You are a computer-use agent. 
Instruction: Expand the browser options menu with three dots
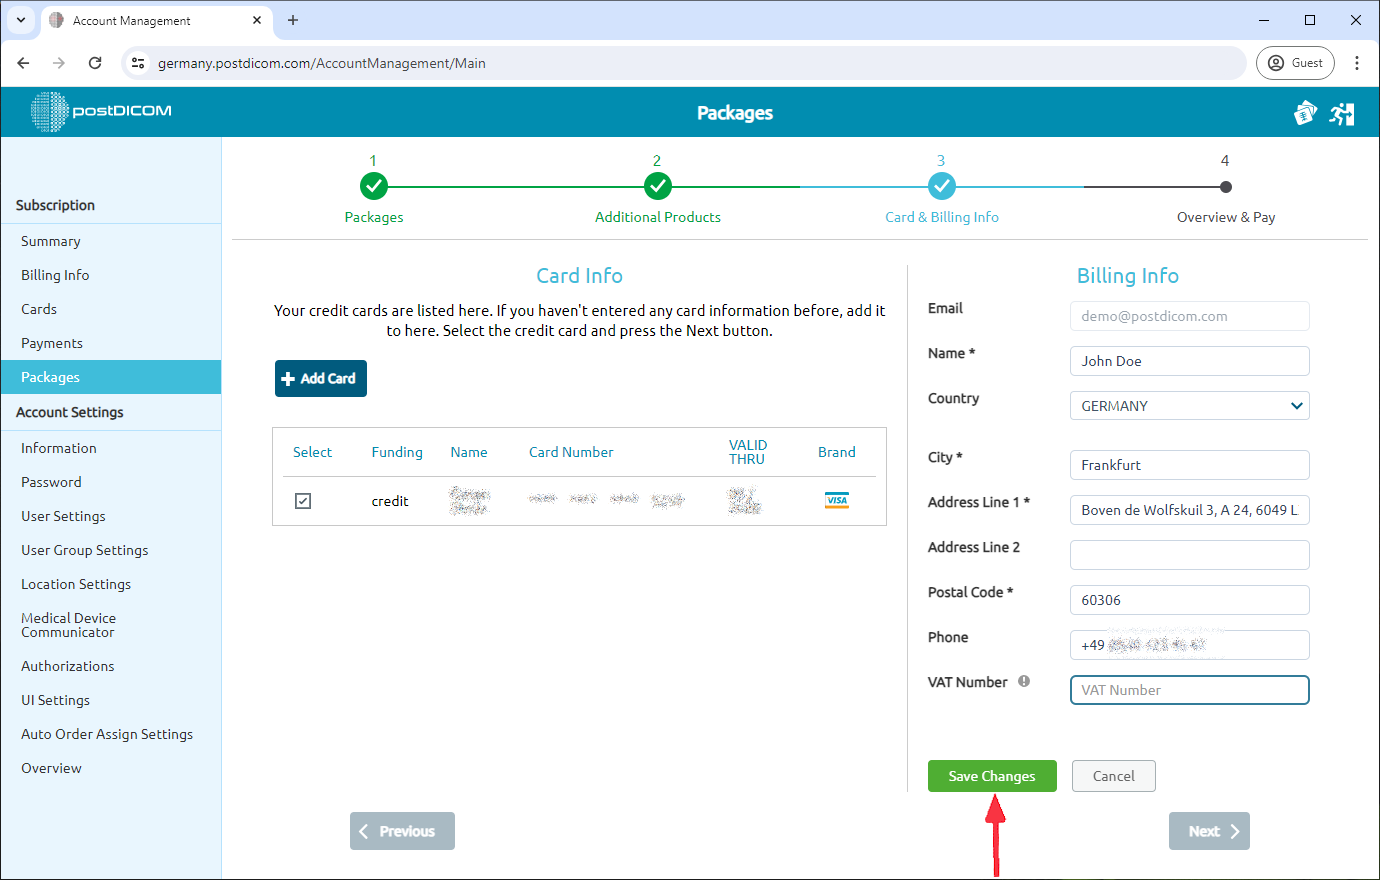pos(1357,62)
